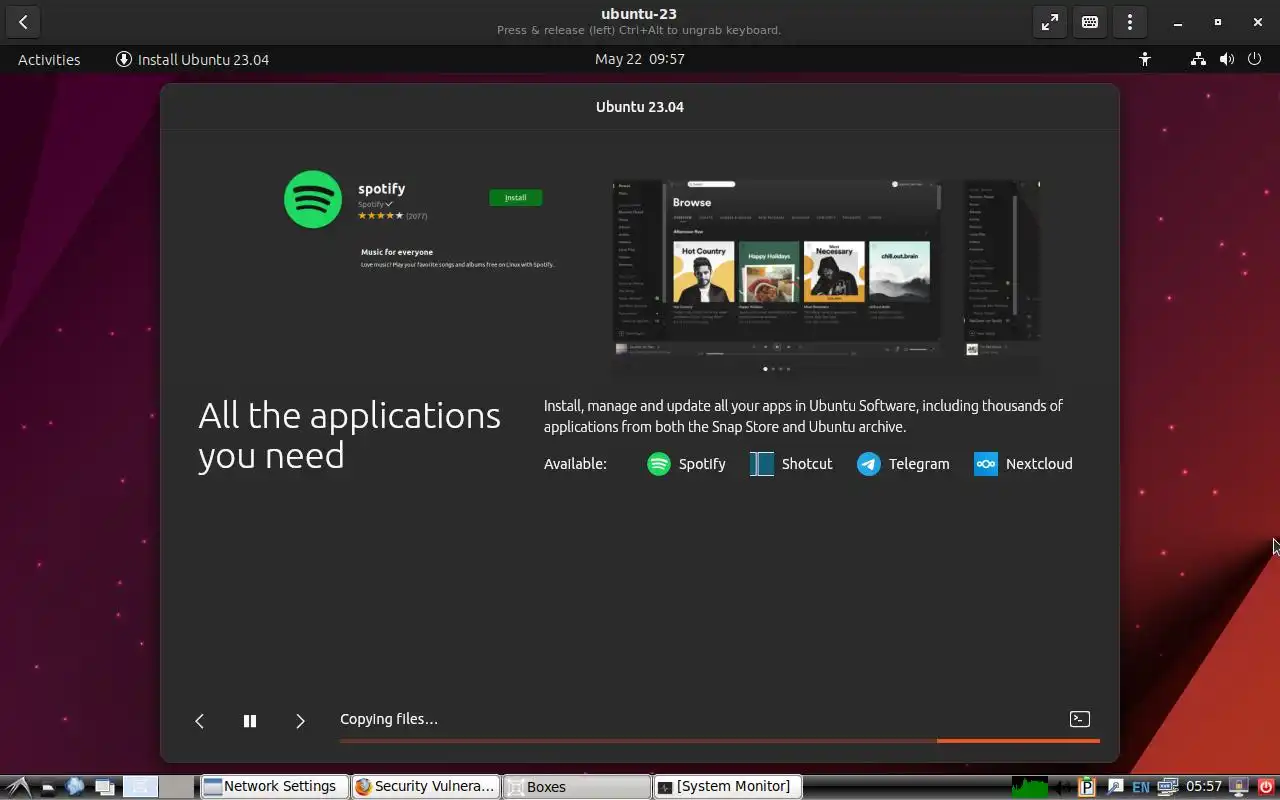Toggle fullscreen for the ubuntu-23 box
The width and height of the screenshot is (1280, 800).
click(x=1050, y=22)
